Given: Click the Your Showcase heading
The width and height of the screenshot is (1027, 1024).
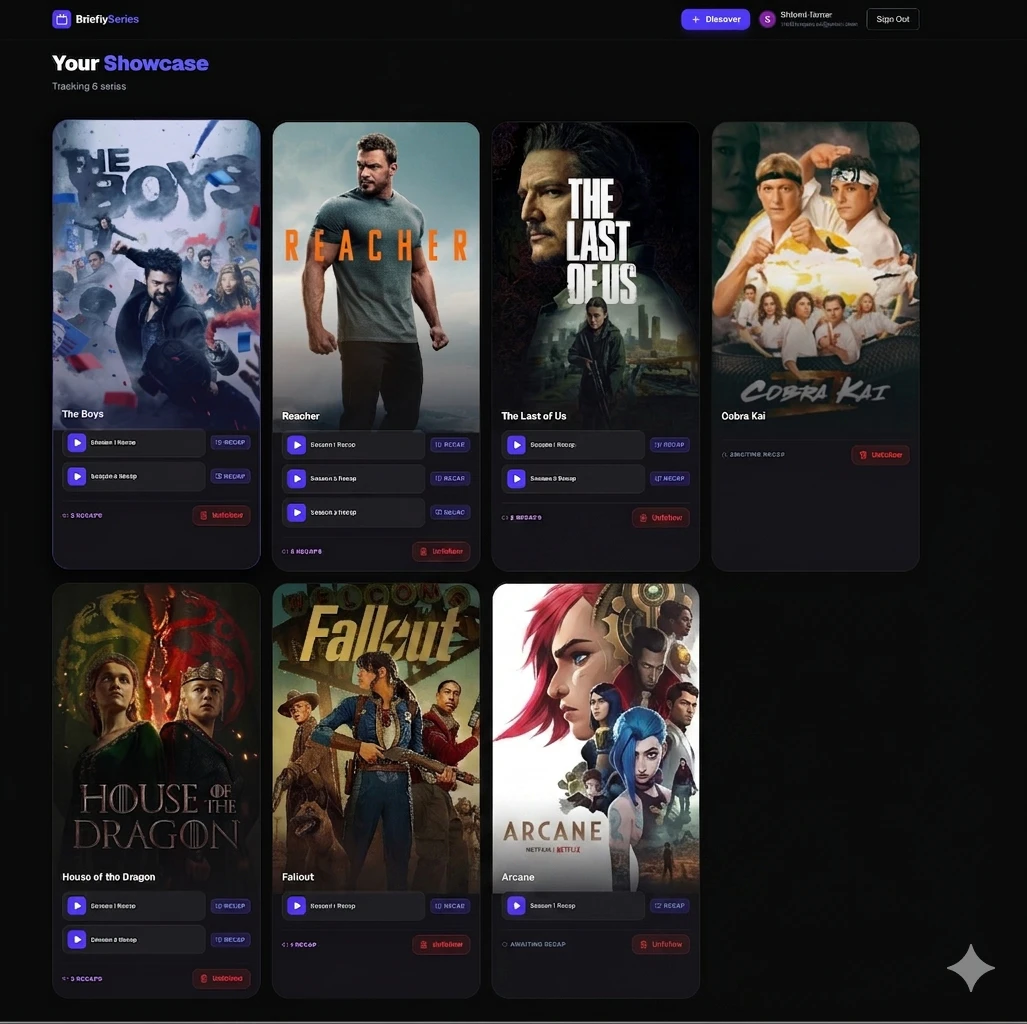Looking at the screenshot, I should pyautogui.click(x=130, y=63).
